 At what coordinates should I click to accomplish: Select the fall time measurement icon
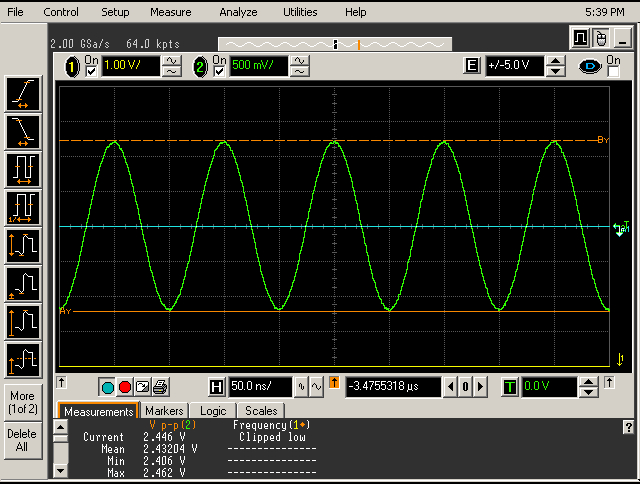[x=22, y=129]
